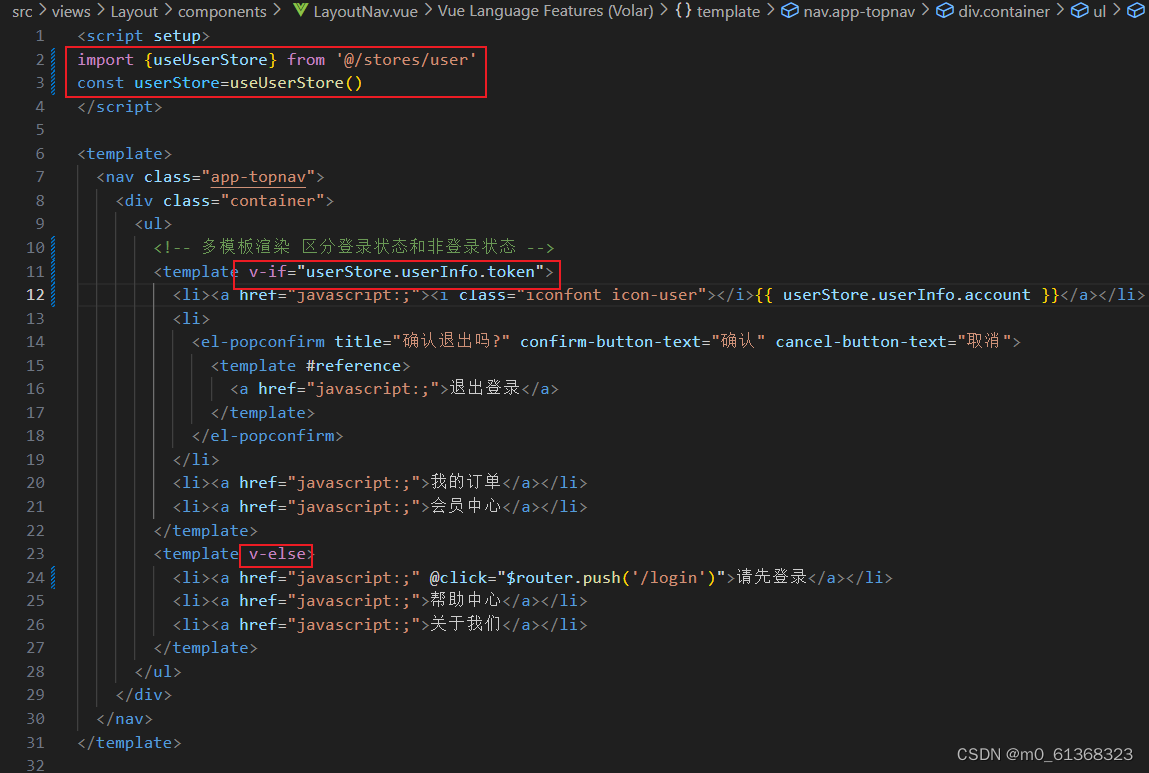This screenshot has width=1149, height=773.
Task: Click the app-topnav class name
Action: 258,177
